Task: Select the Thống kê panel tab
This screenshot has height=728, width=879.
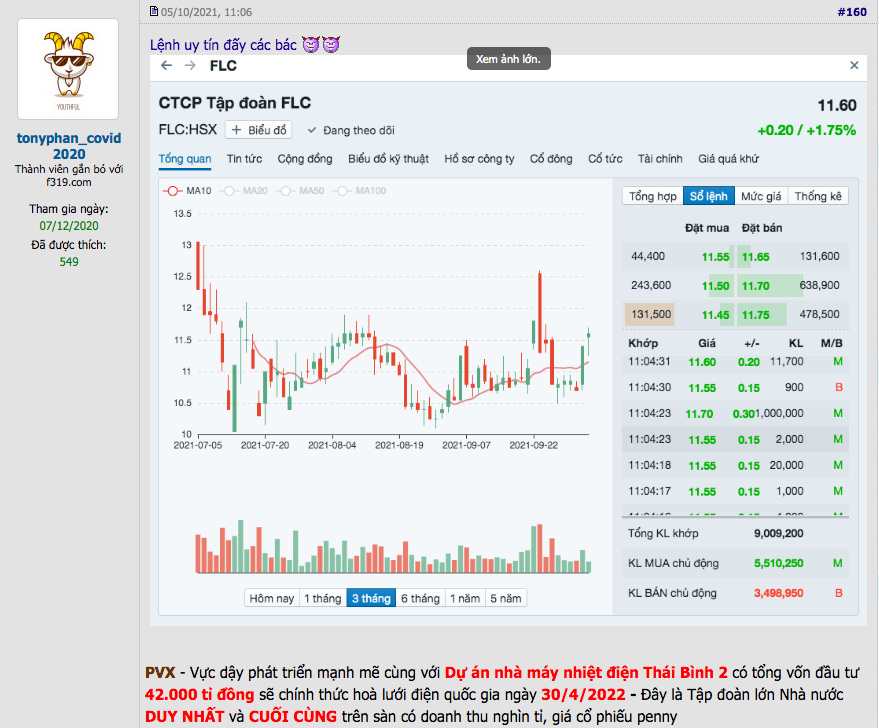Action: point(818,196)
